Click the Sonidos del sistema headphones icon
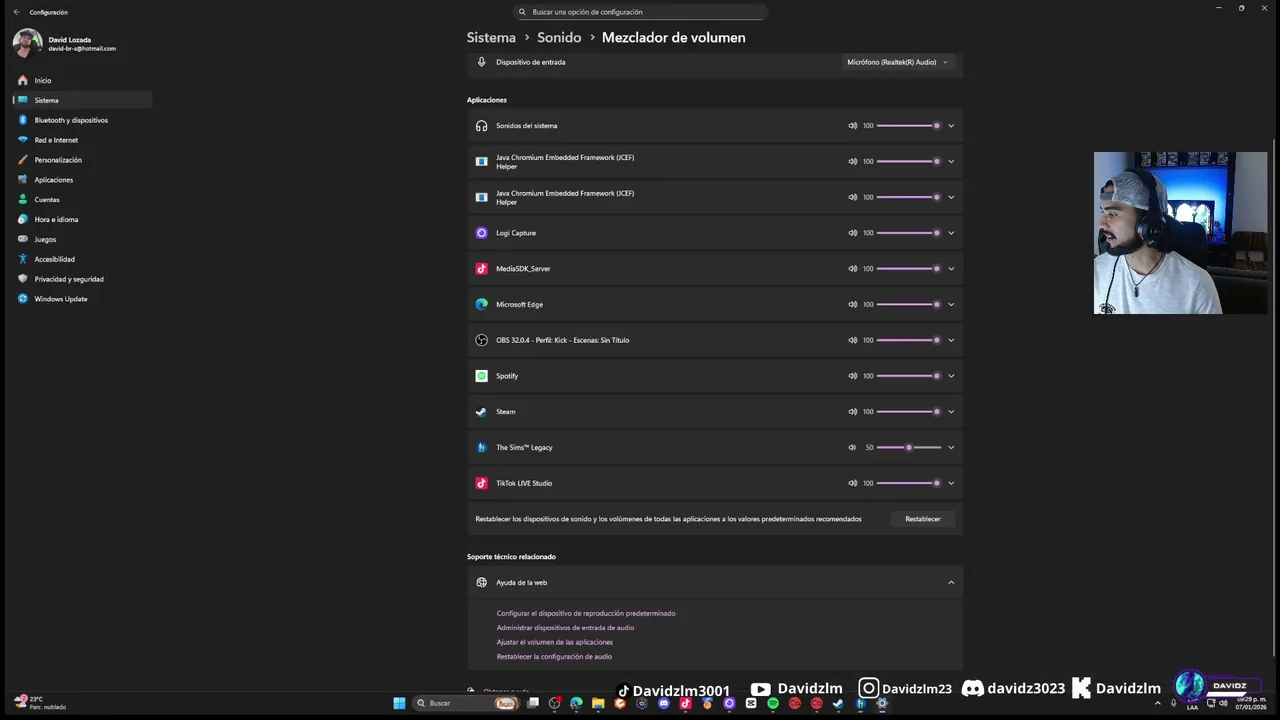The height and width of the screenshot is (720, 1280). (481, 126)
